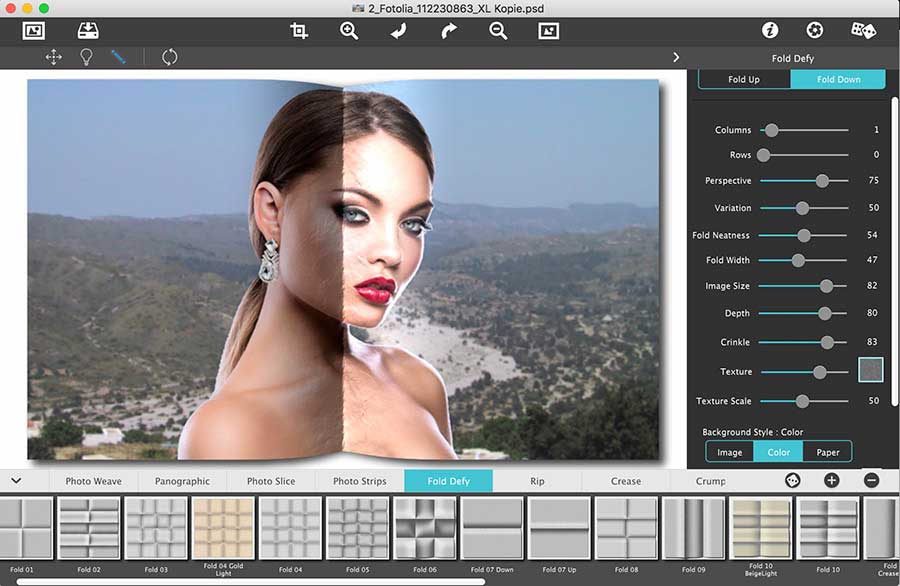Choose the Fold 06 preset thumbnail
Image resolution: width=900 pixels, height=586 pixels.
[425, 528]
